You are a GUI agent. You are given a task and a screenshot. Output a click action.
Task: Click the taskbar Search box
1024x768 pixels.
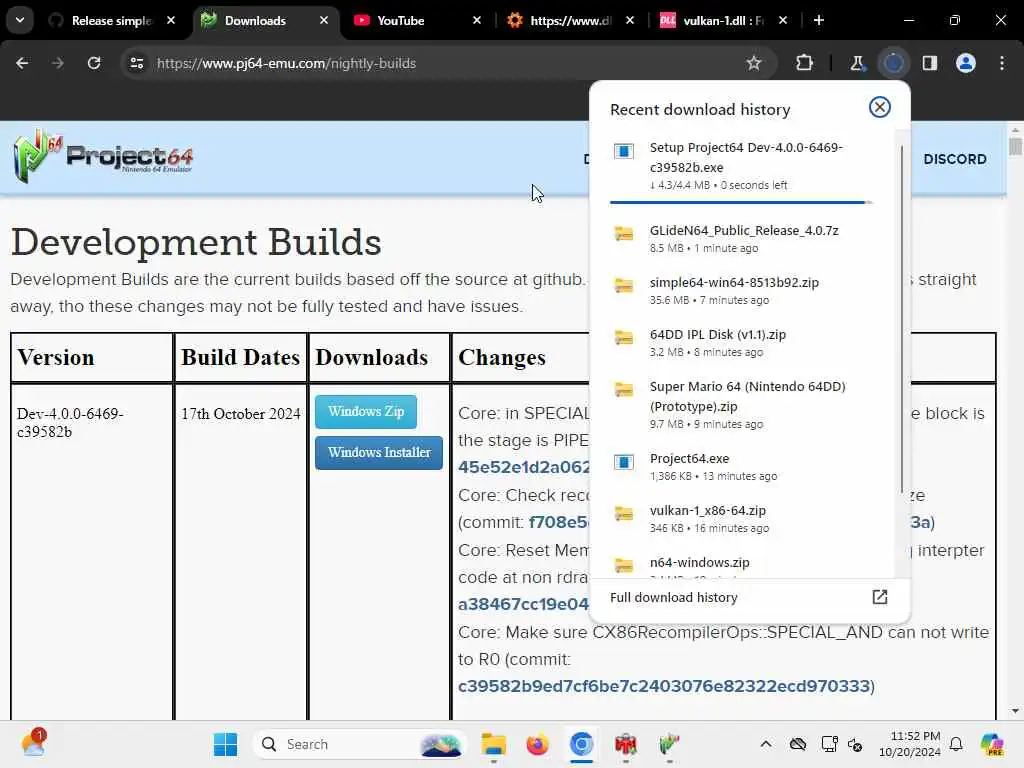(x=360, y=744)
